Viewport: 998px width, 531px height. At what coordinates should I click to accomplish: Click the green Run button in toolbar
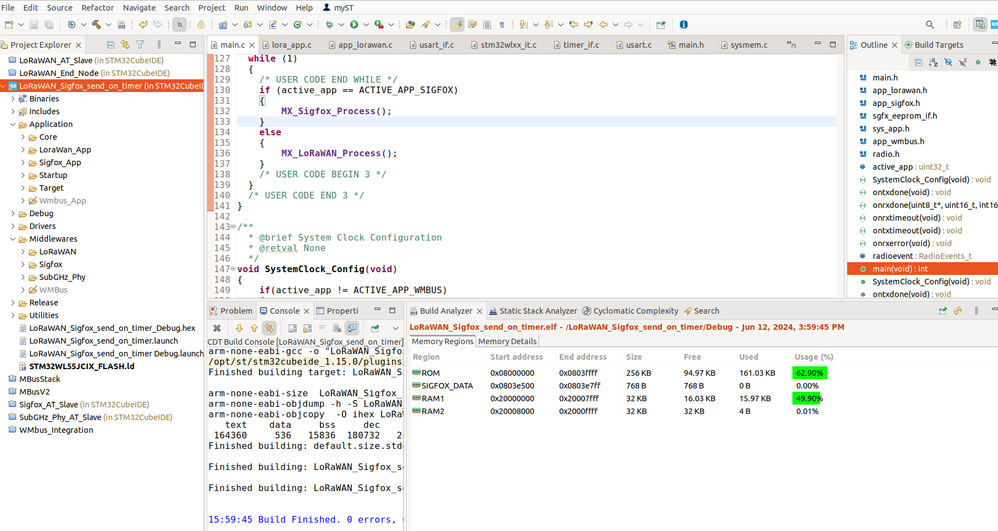pyautogui.click(x=354, y=25)
